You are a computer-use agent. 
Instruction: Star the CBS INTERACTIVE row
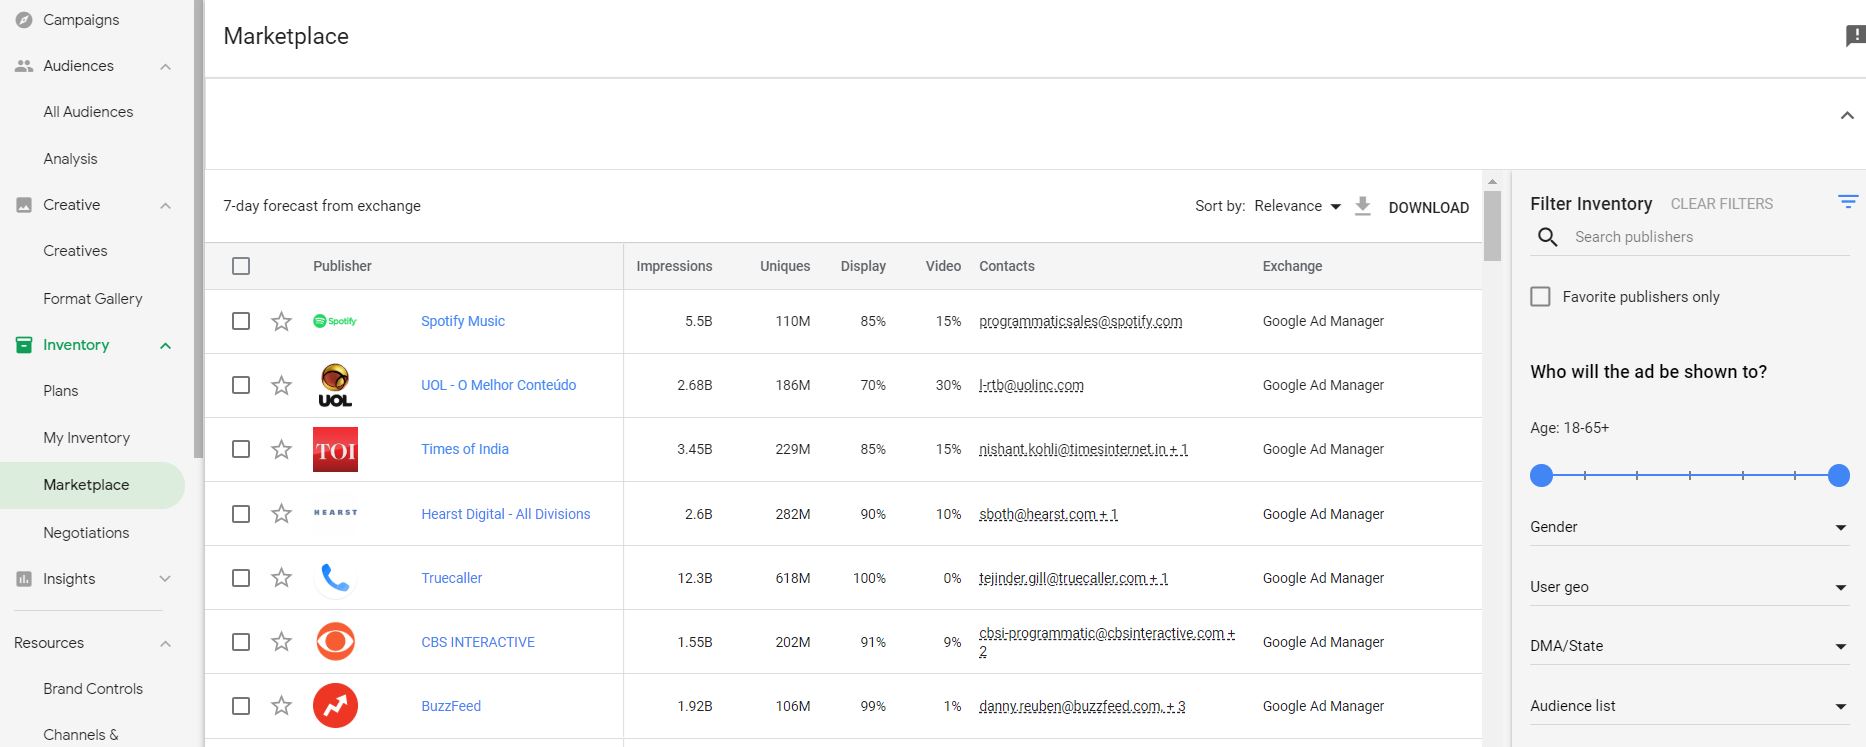[282, 641]
